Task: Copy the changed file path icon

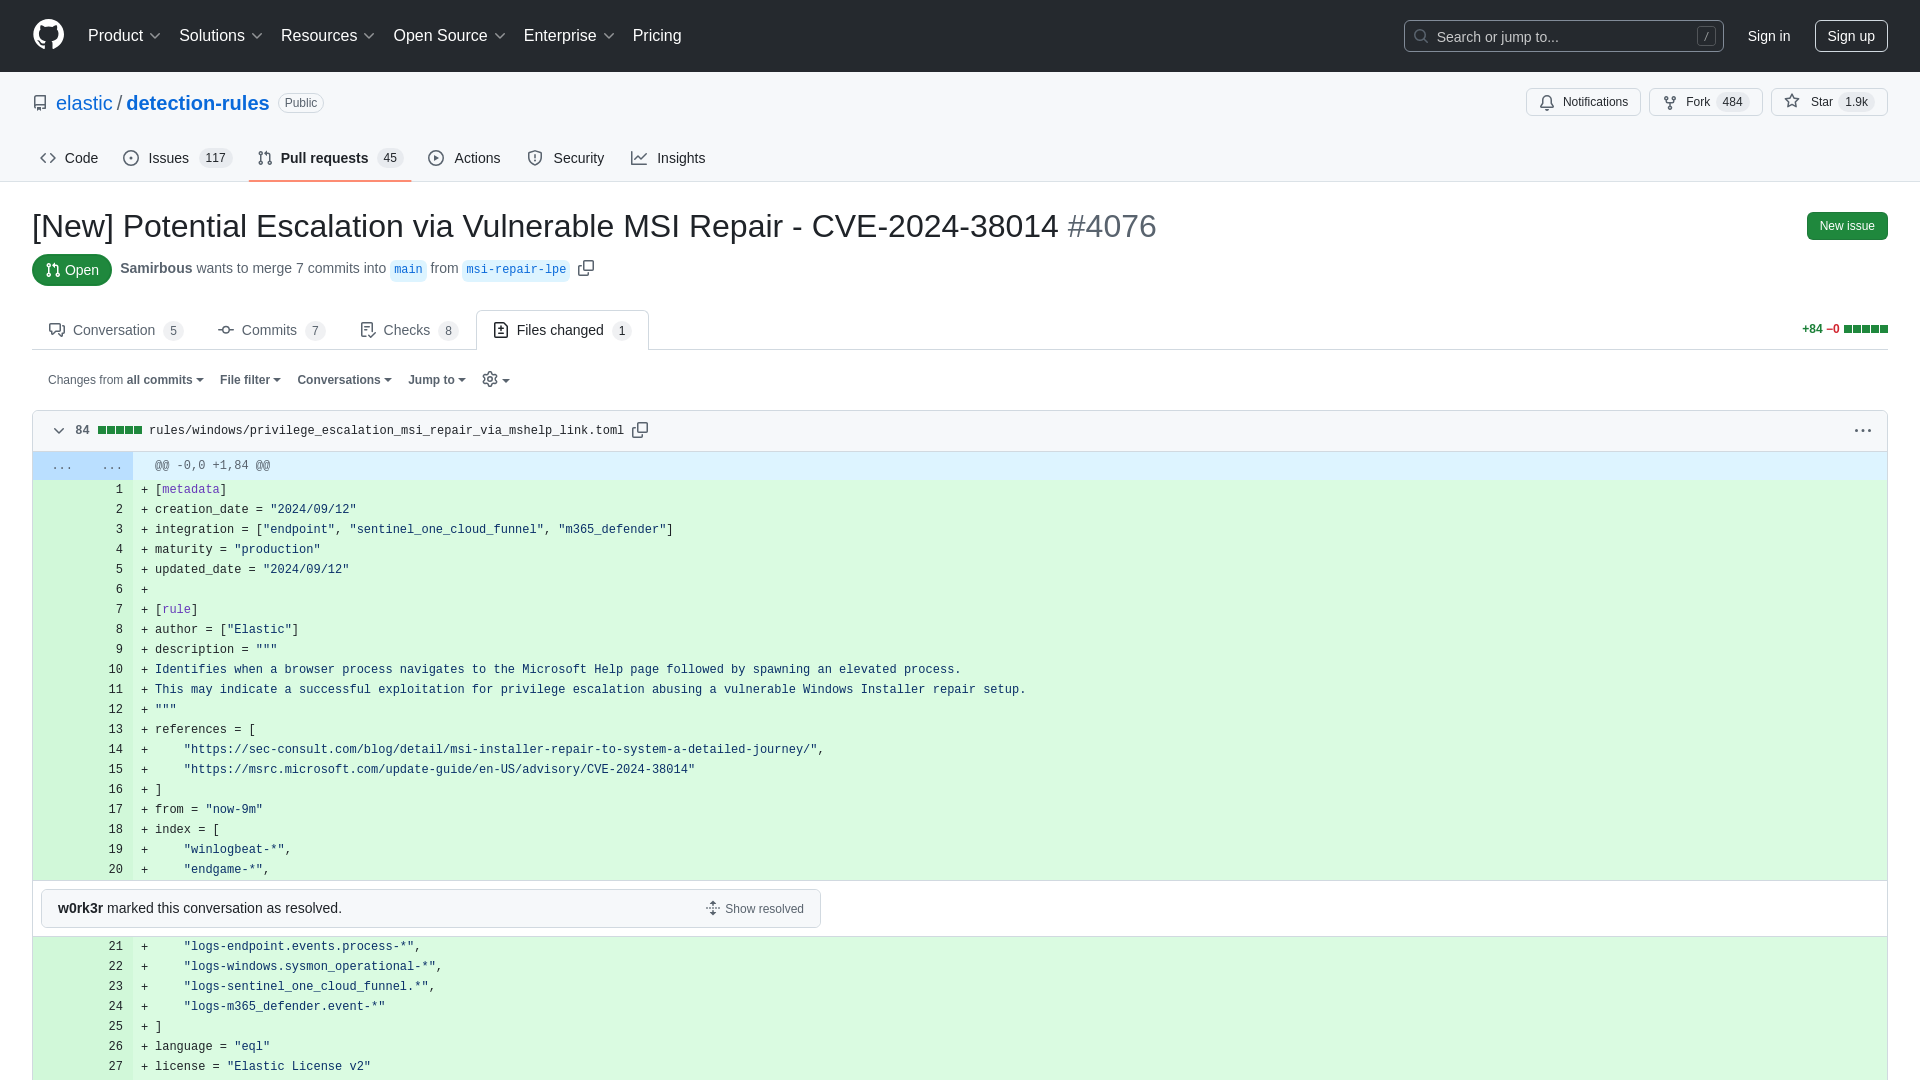Action: [x=640, y=430]
